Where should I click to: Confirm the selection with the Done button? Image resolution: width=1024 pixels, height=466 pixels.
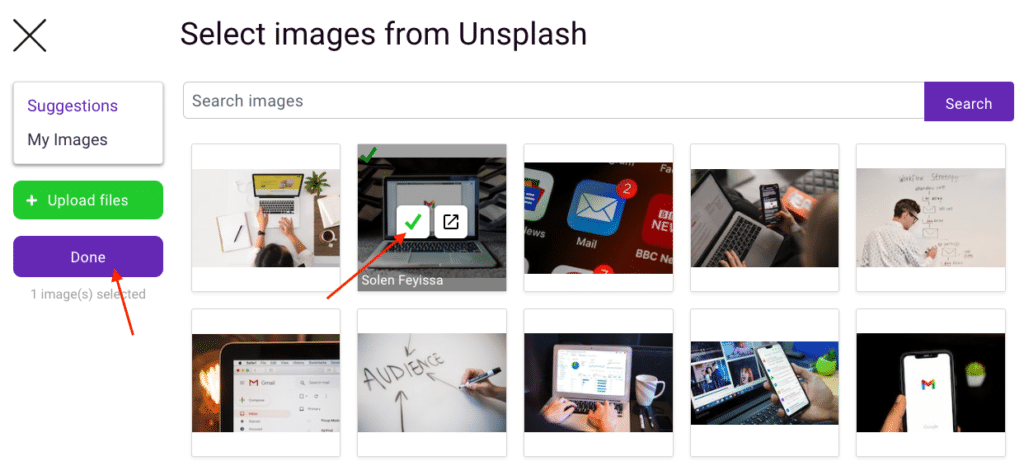[88, 256]
